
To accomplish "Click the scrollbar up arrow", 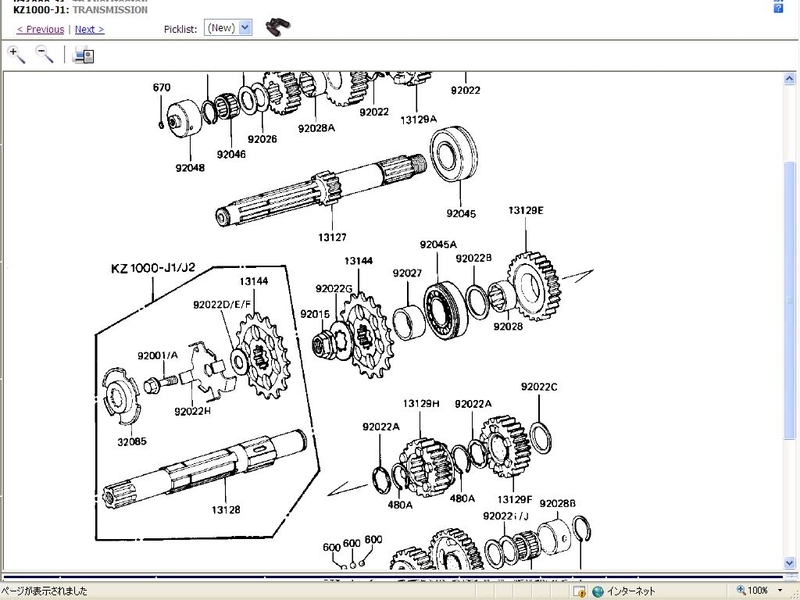I will (789, 79).
